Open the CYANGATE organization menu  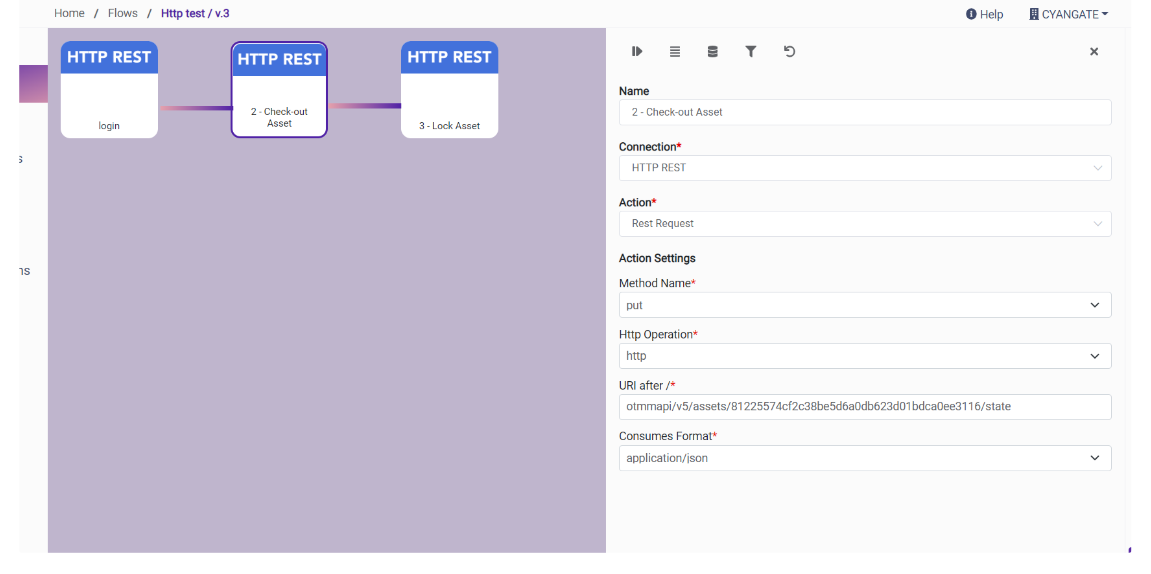(1068, 14)
